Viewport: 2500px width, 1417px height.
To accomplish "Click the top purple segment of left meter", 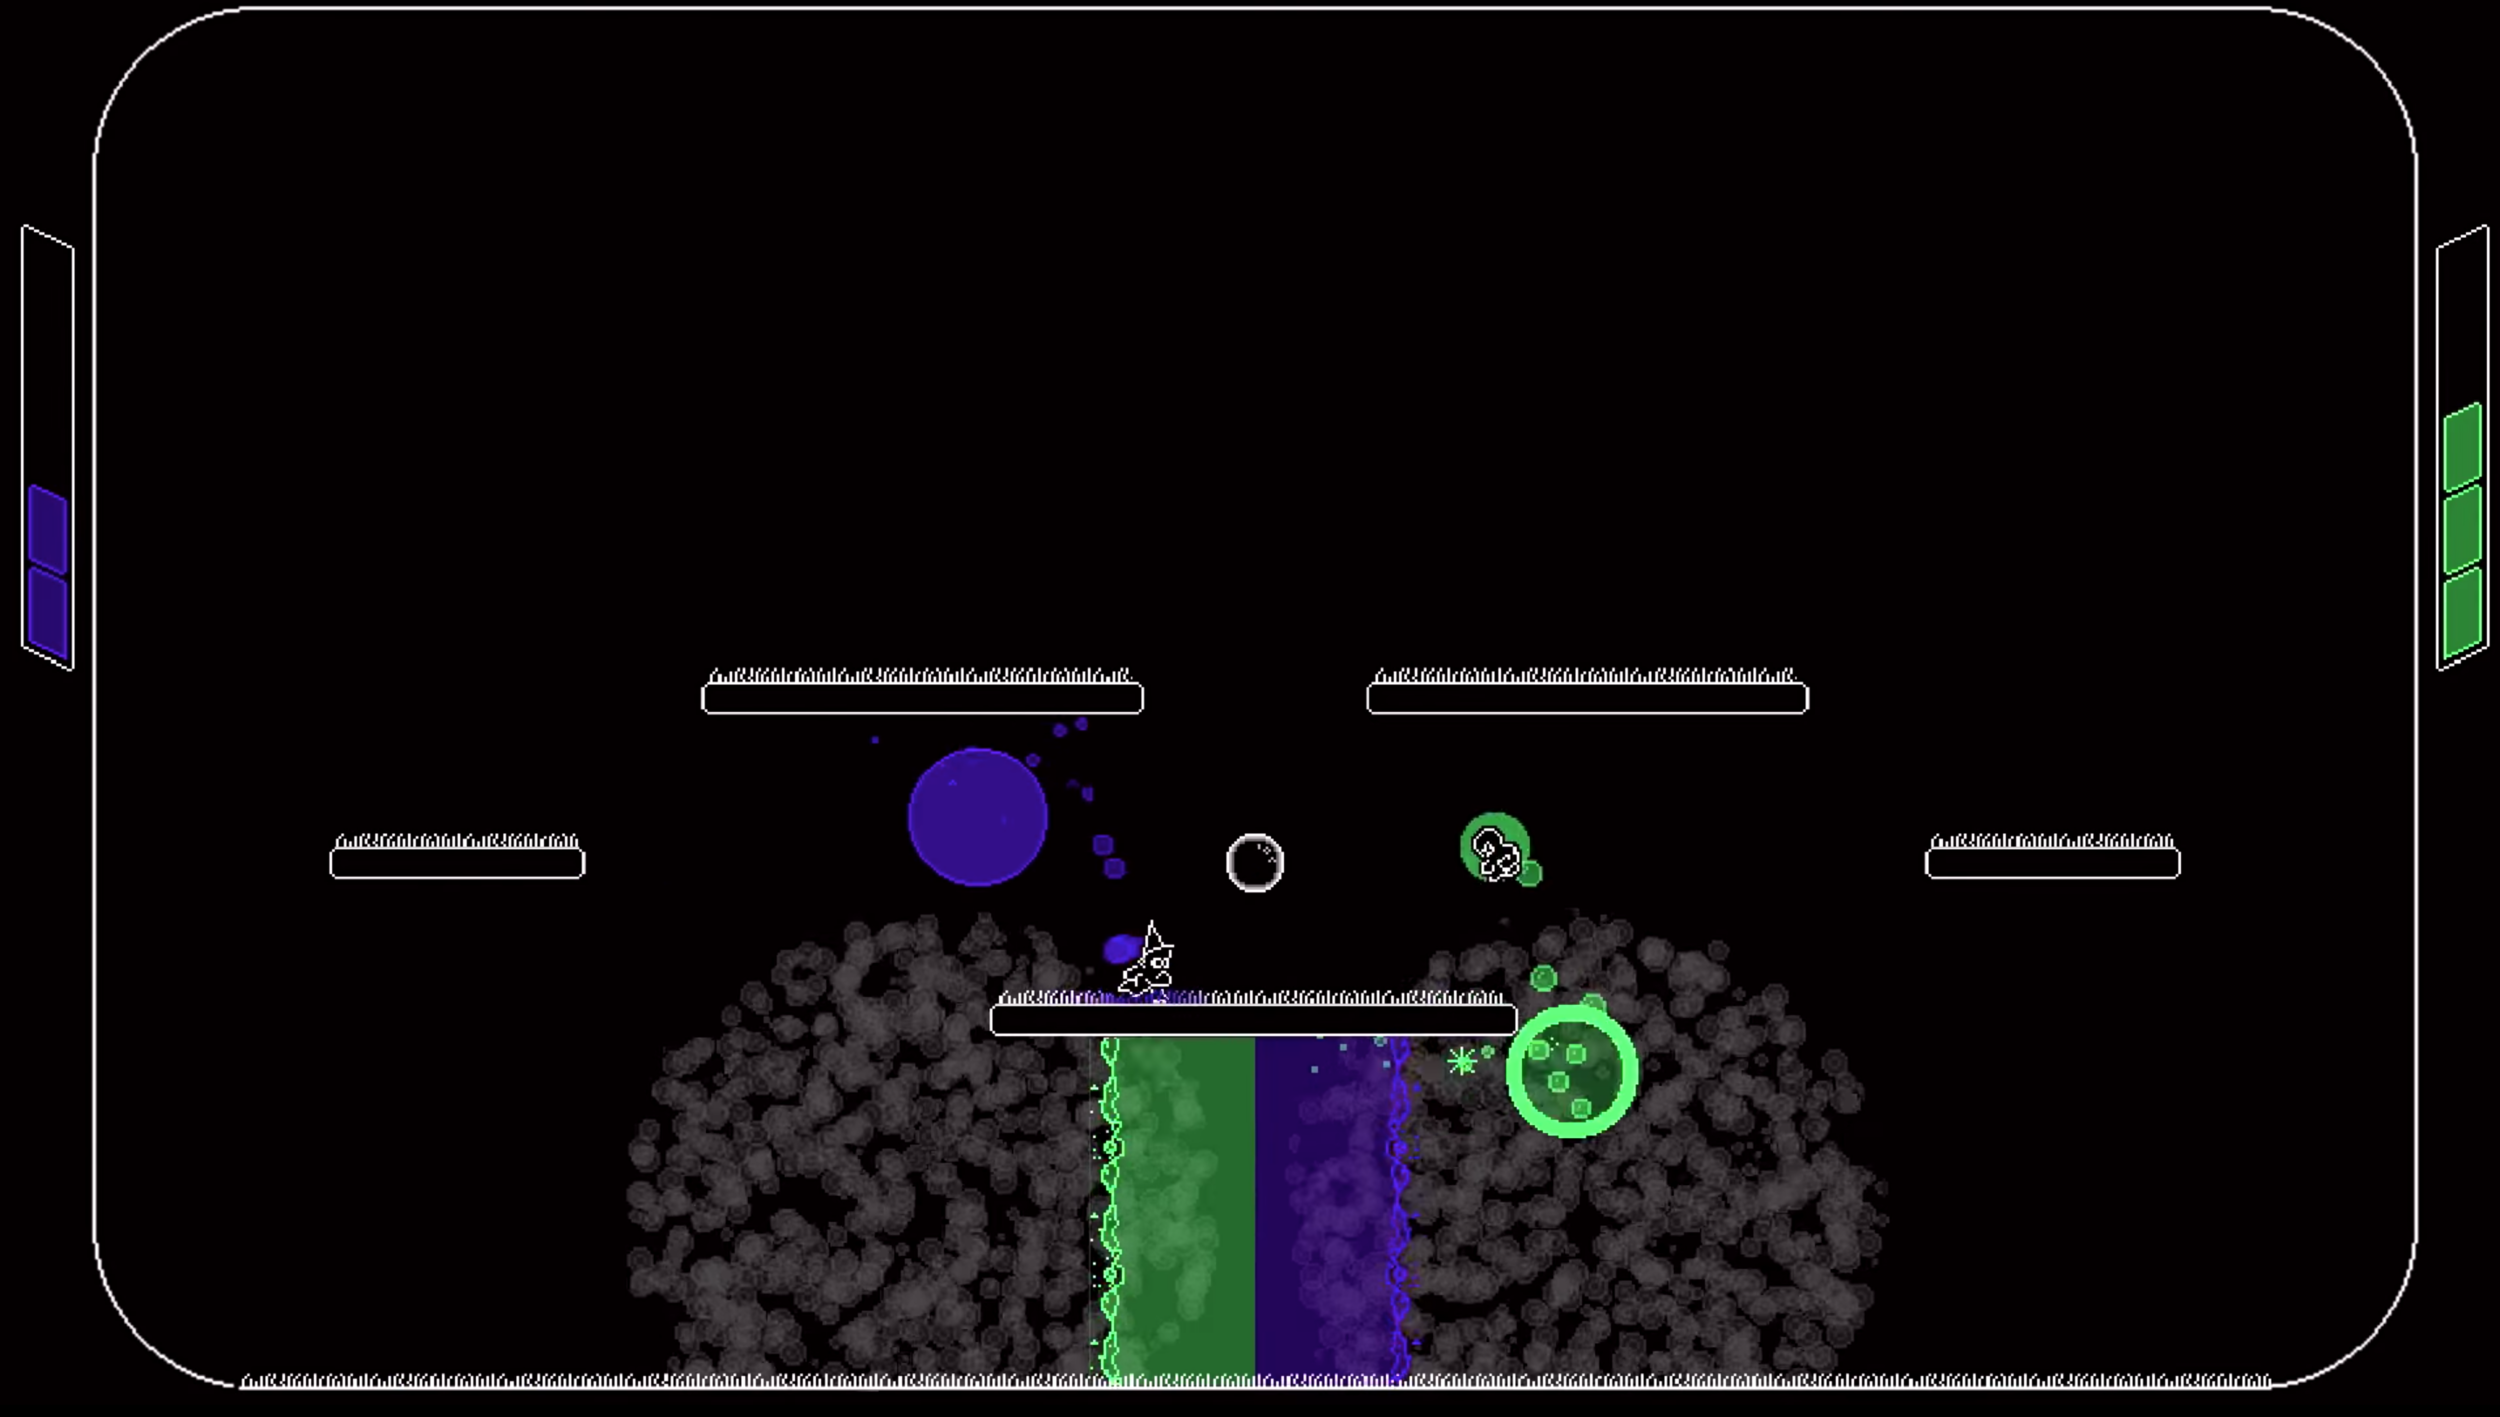I will pos(47,530).
